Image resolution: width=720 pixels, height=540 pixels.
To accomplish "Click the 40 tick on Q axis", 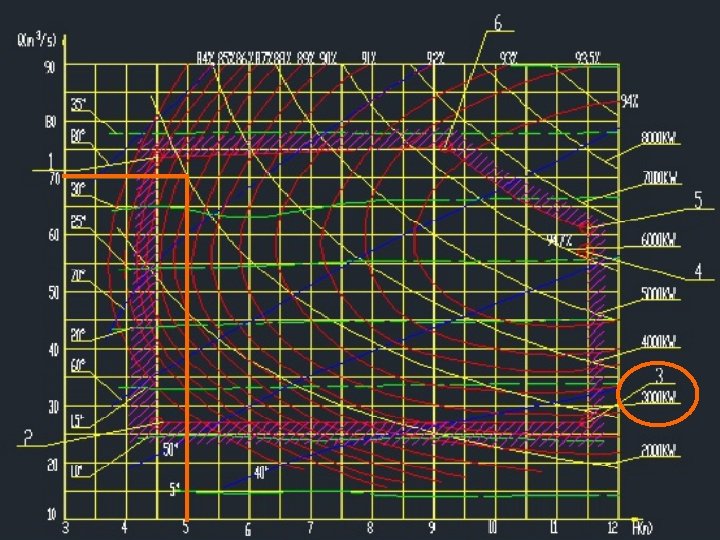I will 53,350.
